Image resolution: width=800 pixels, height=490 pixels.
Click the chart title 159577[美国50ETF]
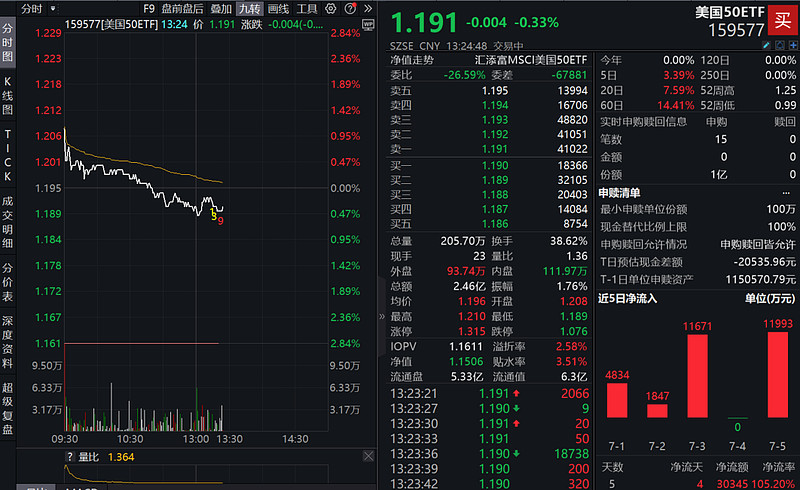tap(111, 24)
